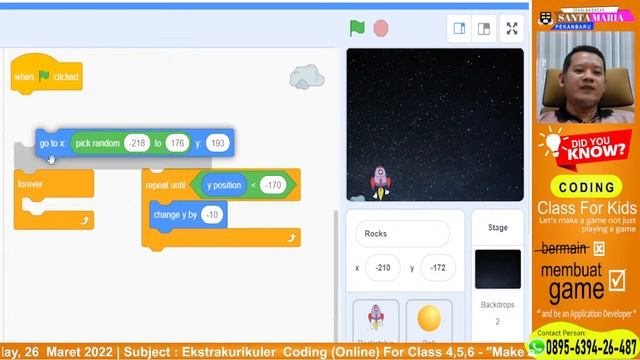This screenshot has height=360, width=640.
Task: Edit the y value 193 field
Action: click(218, 143)
